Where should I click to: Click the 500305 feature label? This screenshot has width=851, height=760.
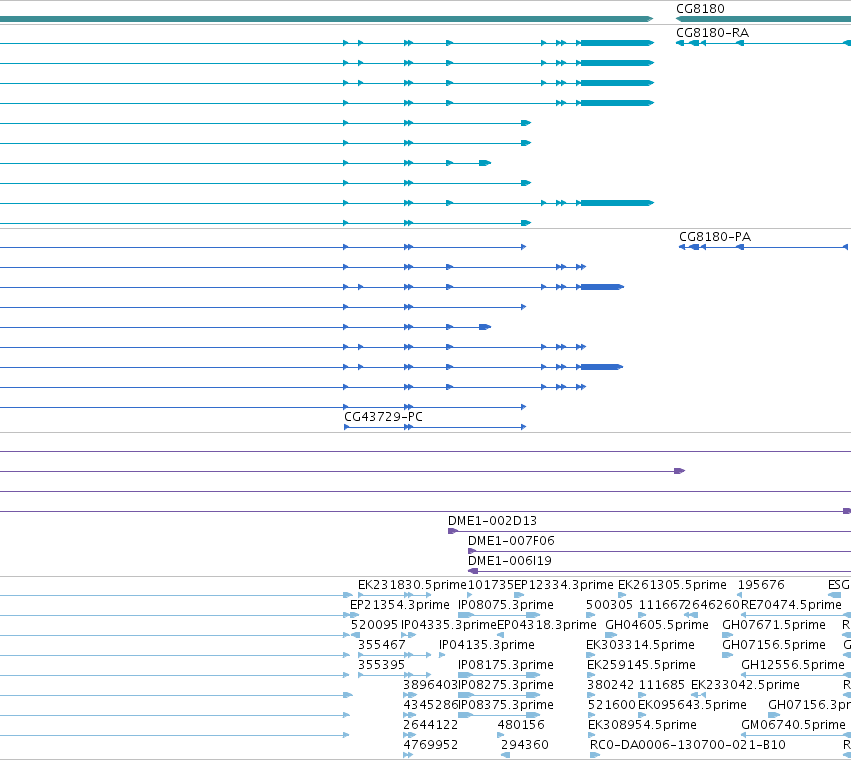click(609, 605)
